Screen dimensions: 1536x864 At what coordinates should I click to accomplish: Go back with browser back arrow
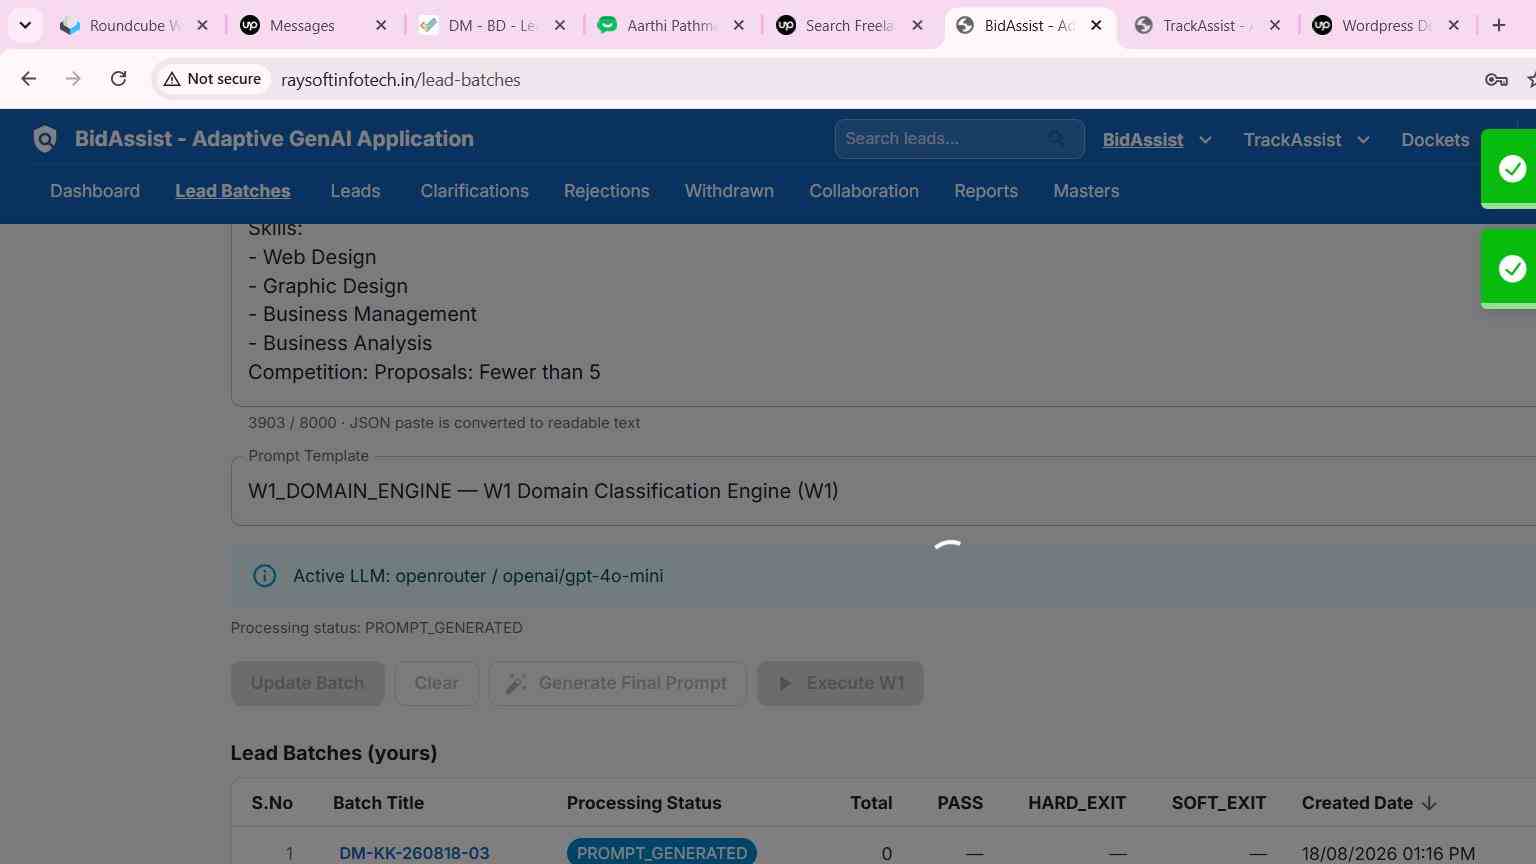(28, 79)
